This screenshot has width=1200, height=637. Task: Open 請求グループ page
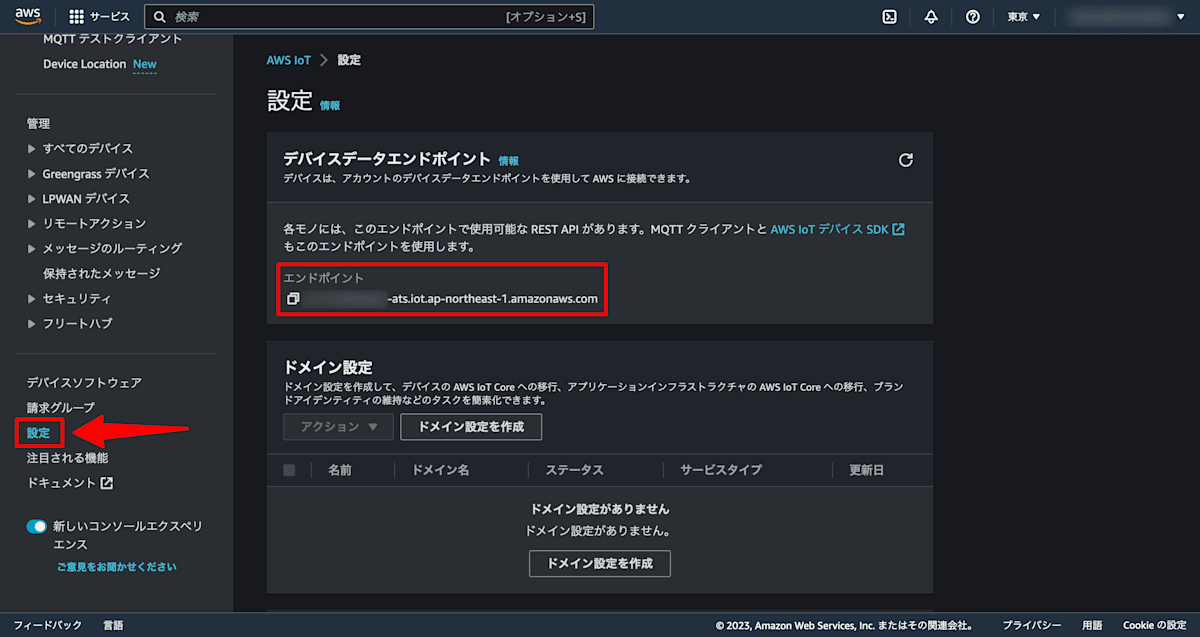click(61, 407)
